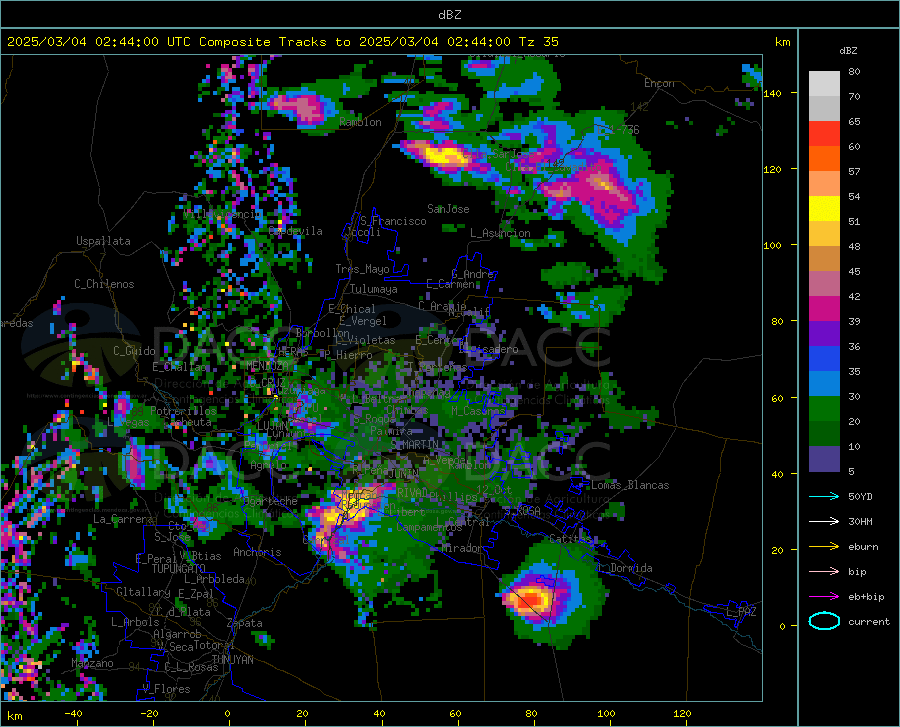Click the white 30HM arrow in legend
Viewport: 900px width, 727px height.
point(824,522)
